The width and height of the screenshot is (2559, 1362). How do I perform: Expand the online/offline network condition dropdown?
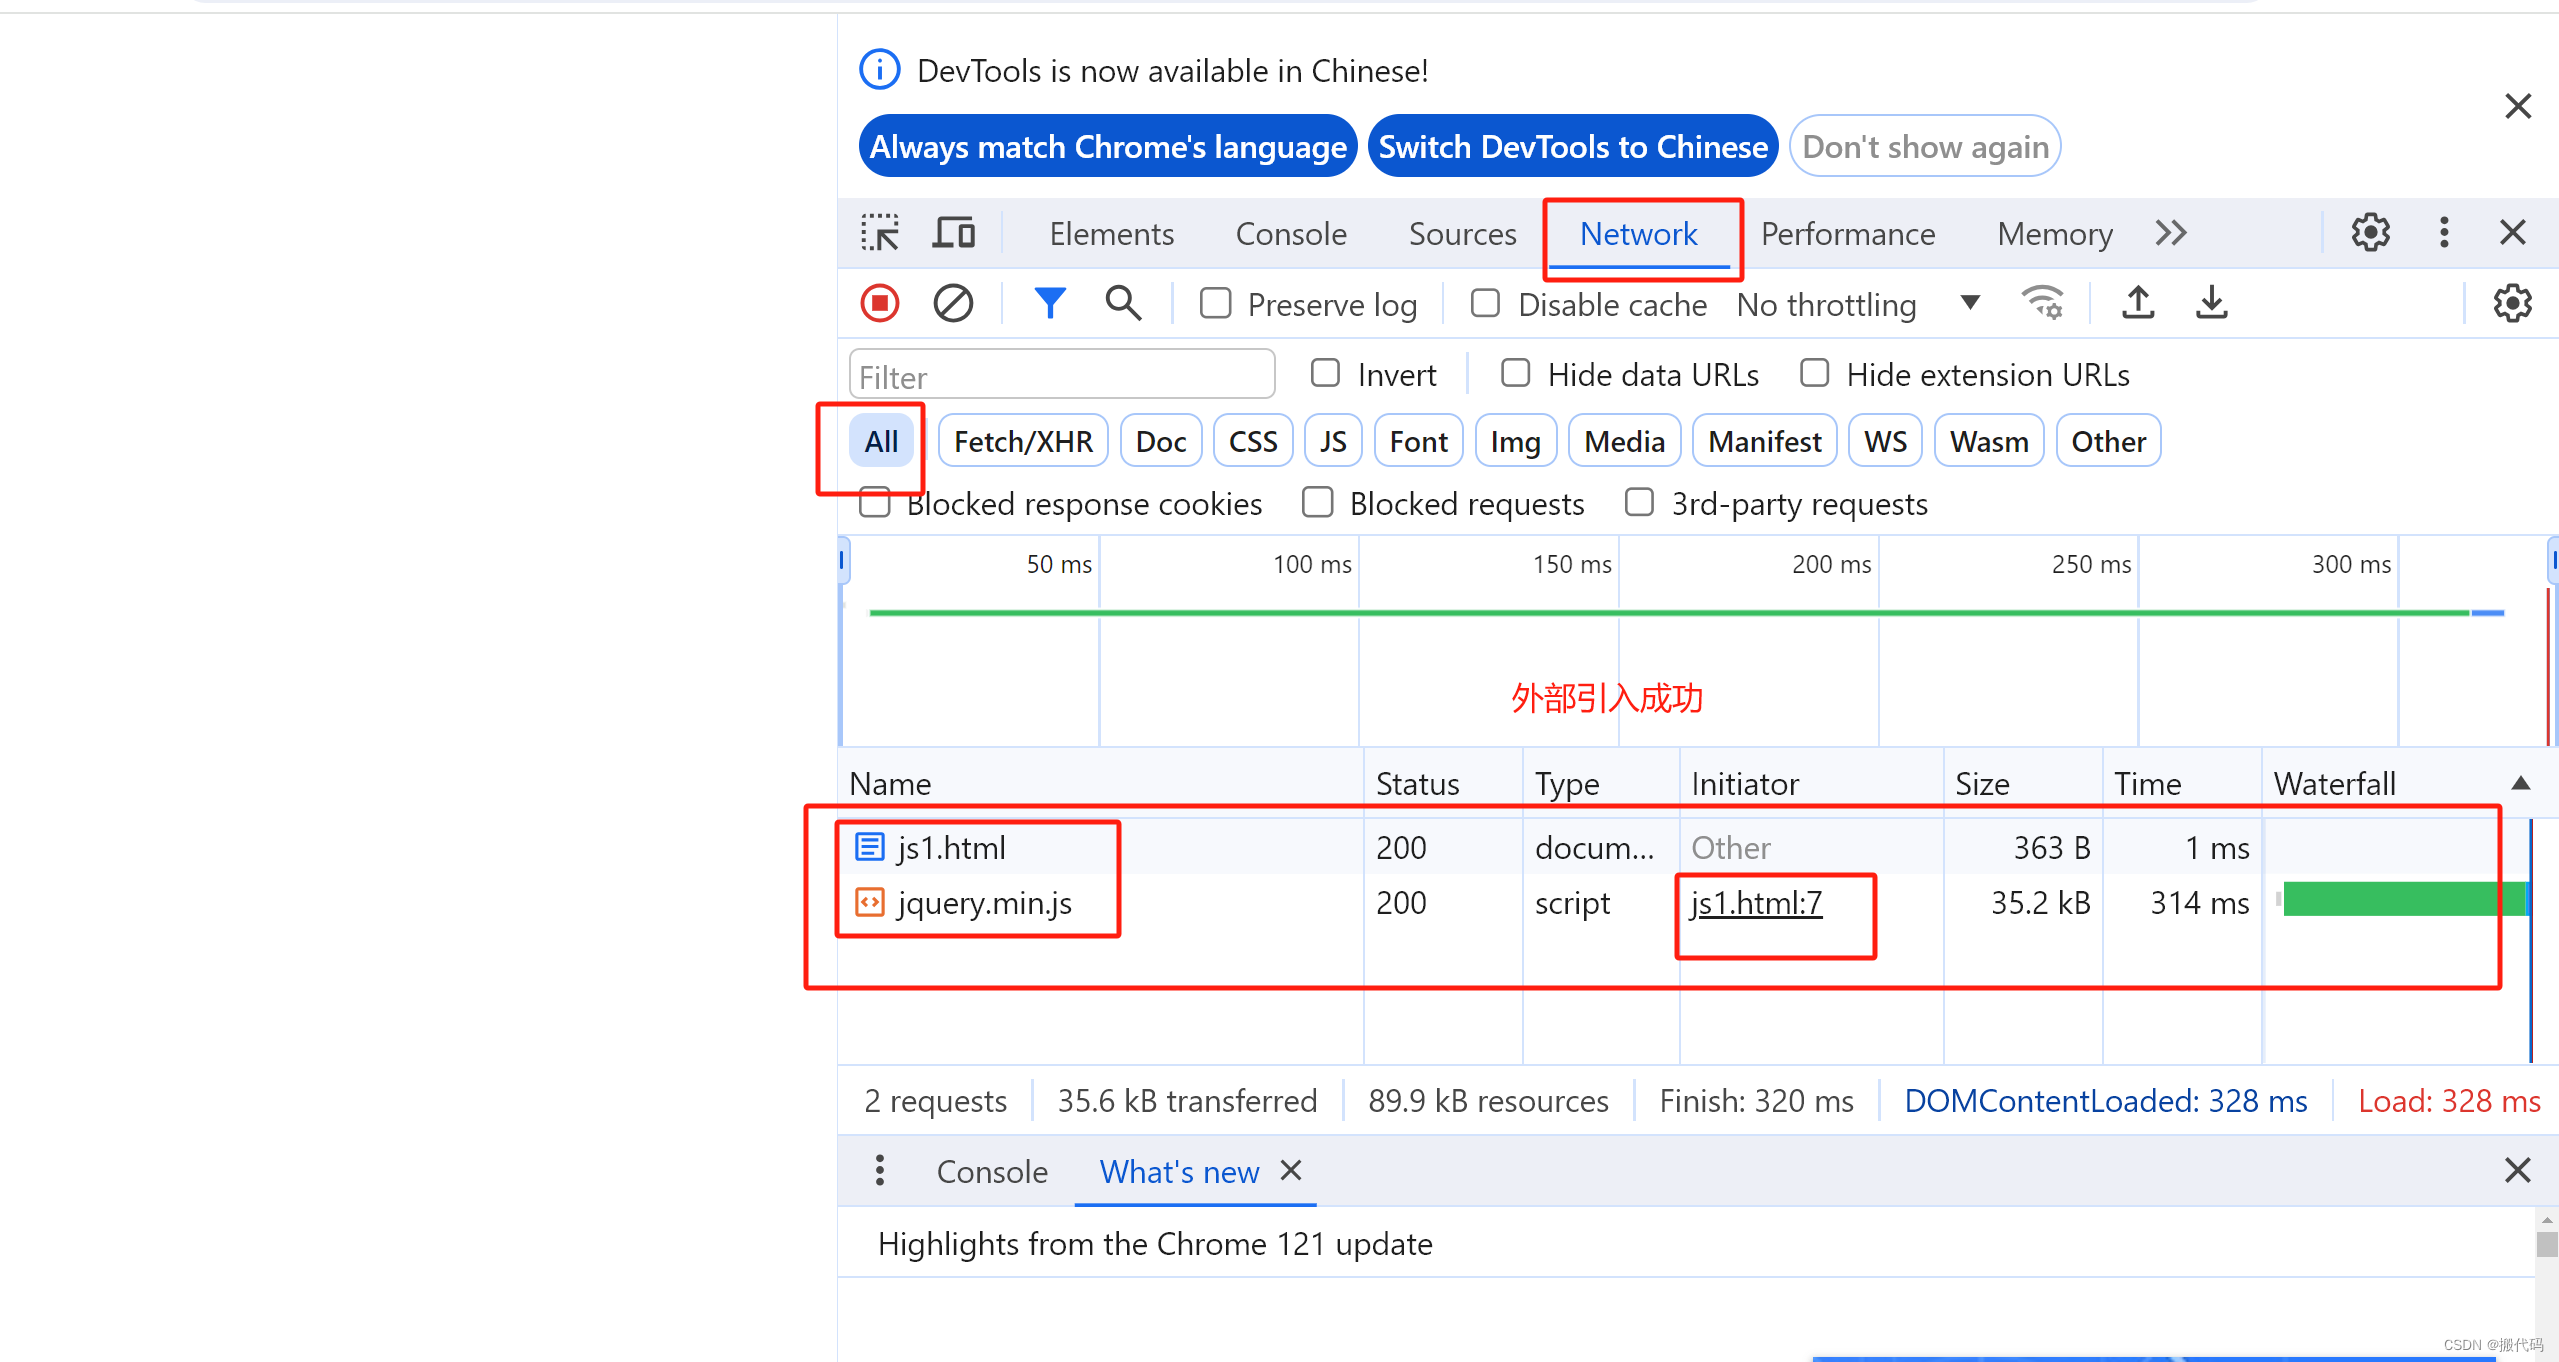(x=1972, y=305)
